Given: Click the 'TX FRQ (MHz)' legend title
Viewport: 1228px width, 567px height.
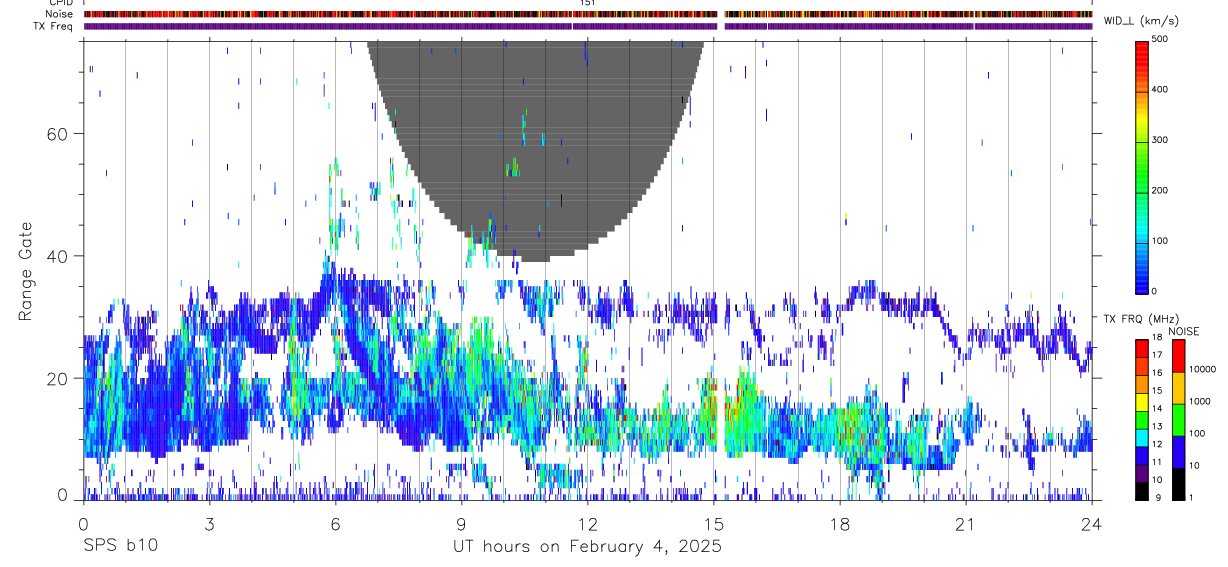Looking at the screenshot, I should tap(1140, 319).
